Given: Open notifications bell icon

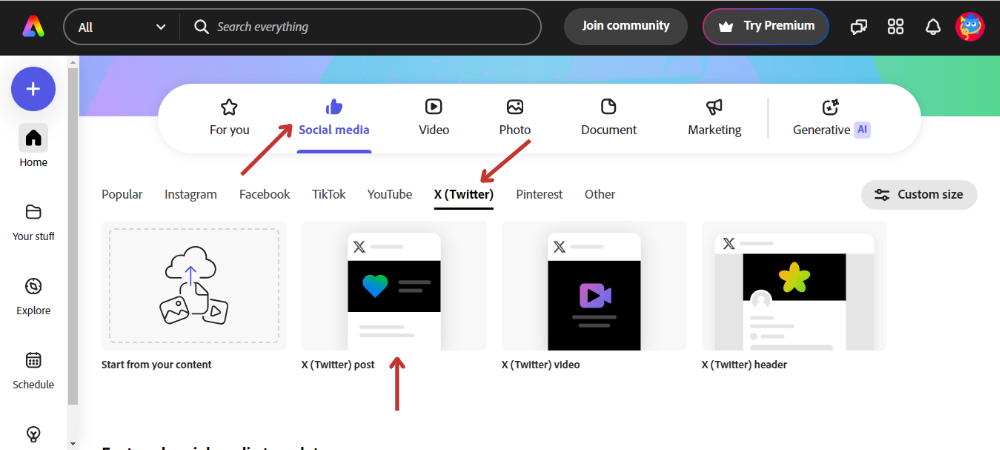Looking at the screenshot, I should [933, 27].
